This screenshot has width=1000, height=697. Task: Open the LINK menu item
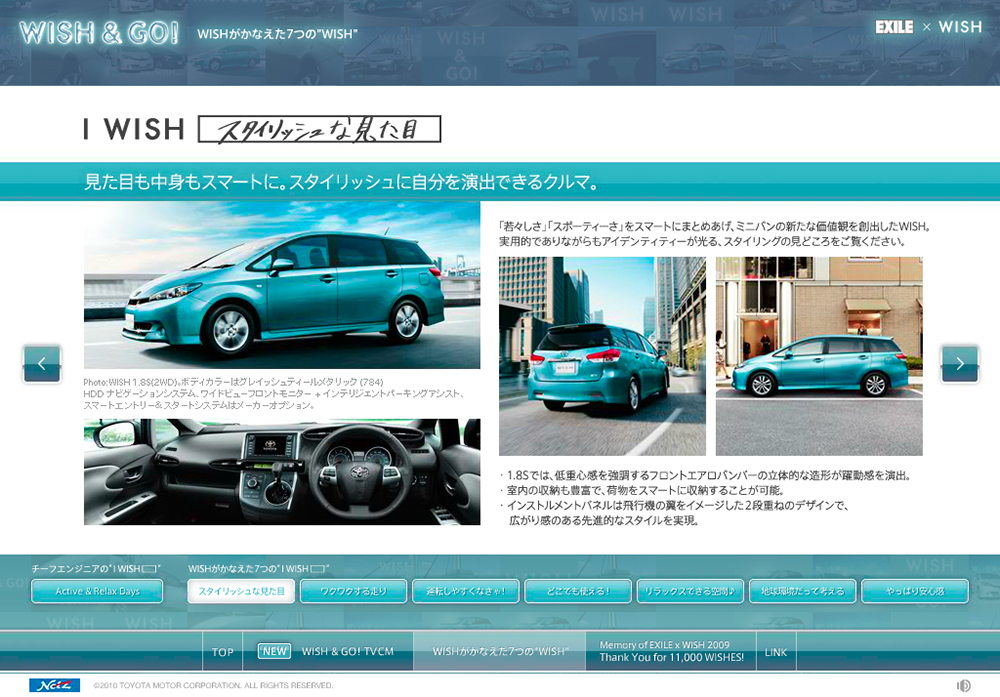tap(776, 652)
